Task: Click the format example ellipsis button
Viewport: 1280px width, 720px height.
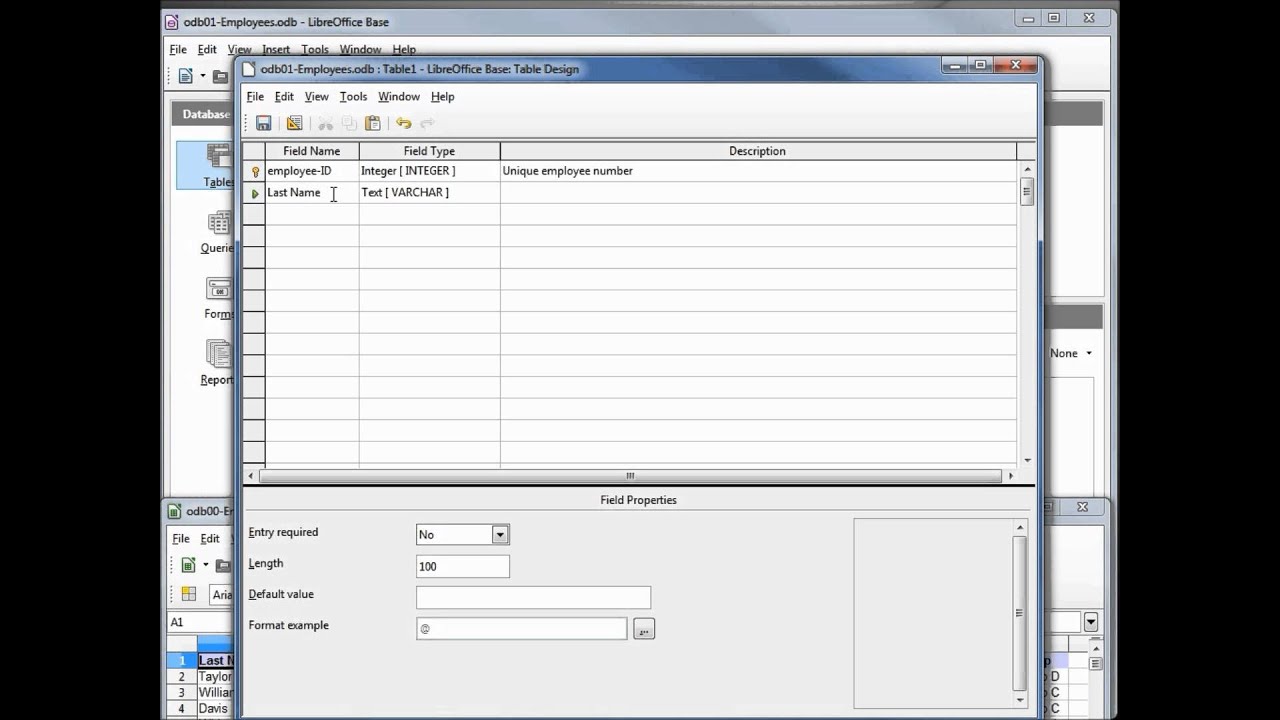Action: pos(644,629)
